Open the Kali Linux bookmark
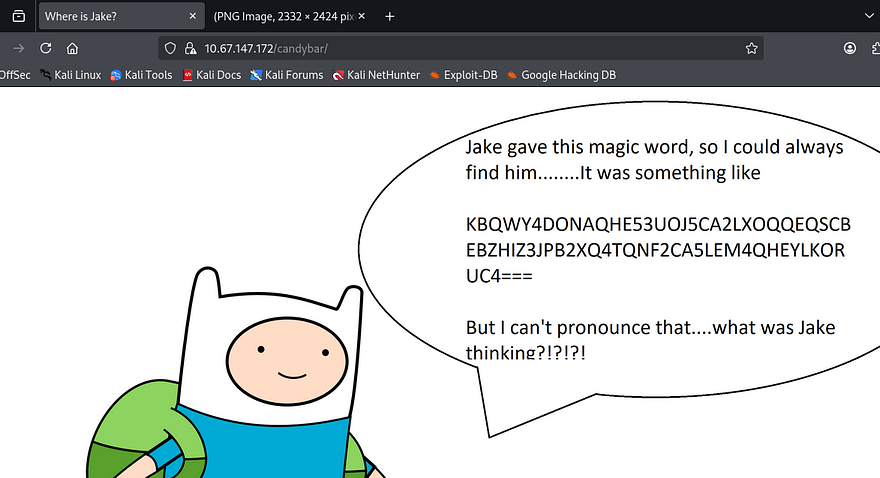The height and width of the screenshot is (478, 880). 70,75
